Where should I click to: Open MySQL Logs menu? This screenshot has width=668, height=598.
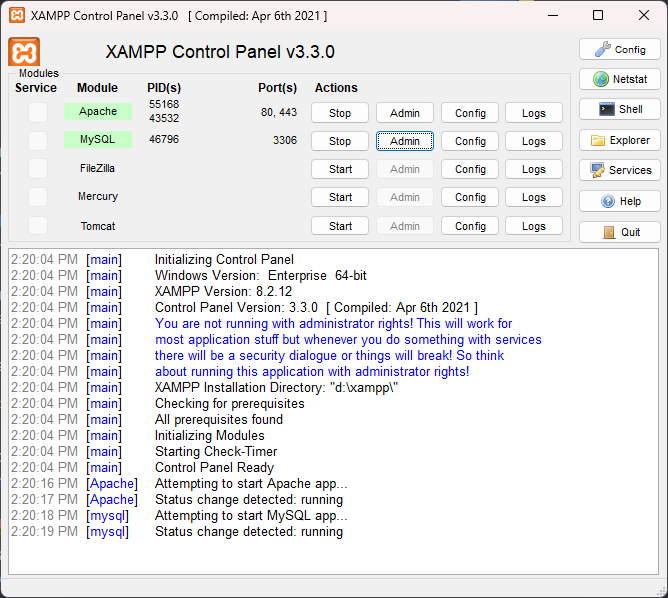534,141
